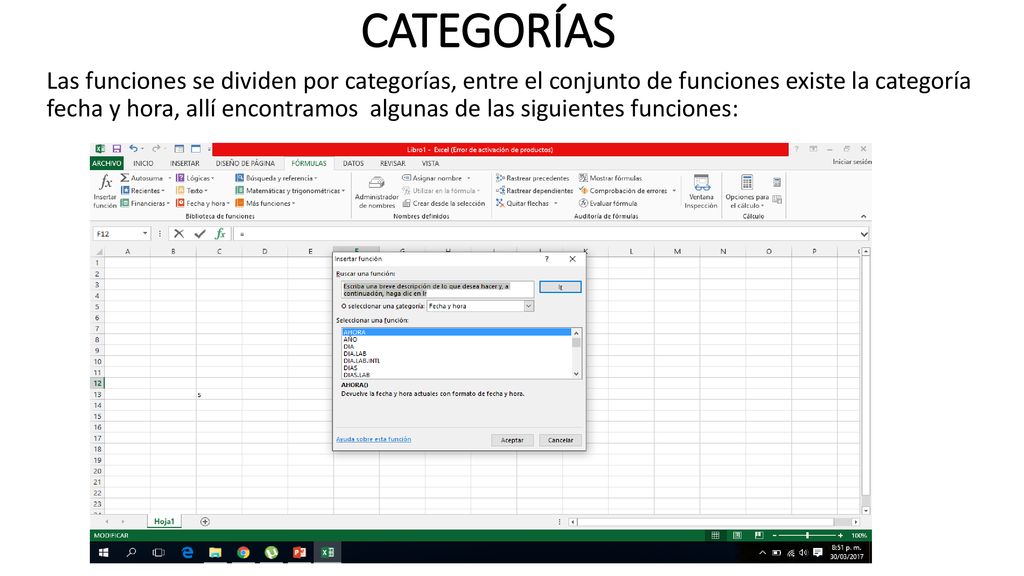Expand the category dropdown showing Fecha y hora
1024x576 pixels.
click(528, 306)
